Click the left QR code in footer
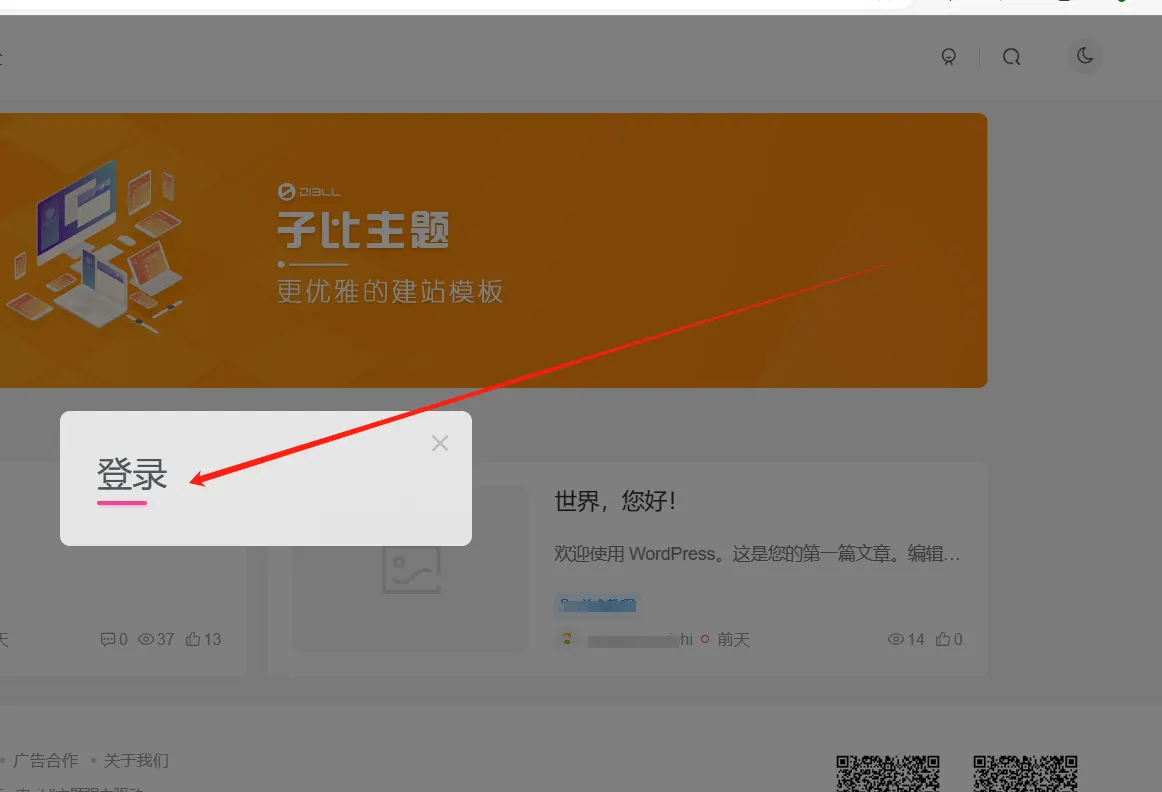Image resolution: width=1162 pixels, height=792 pixels. coord(888,773)
